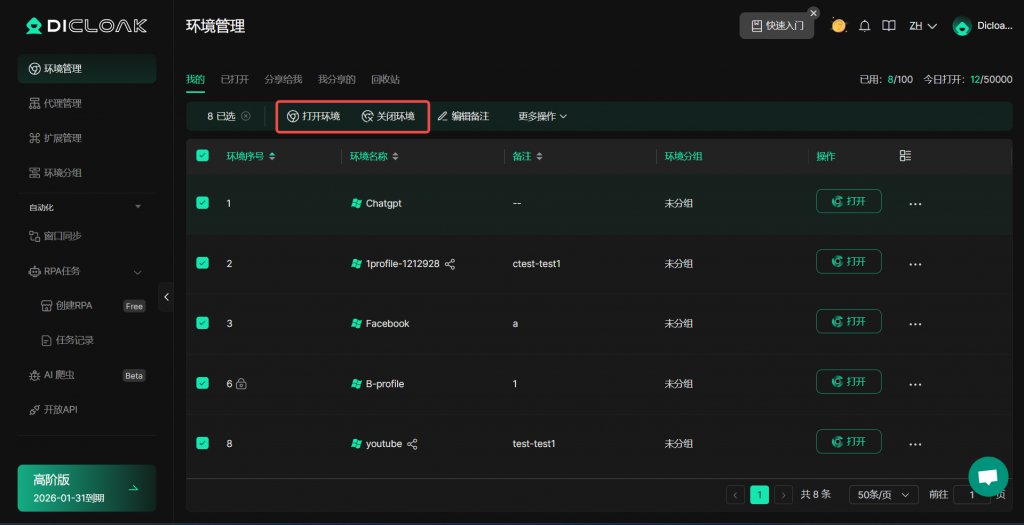Click the notification bell icon

pos(865,26)
